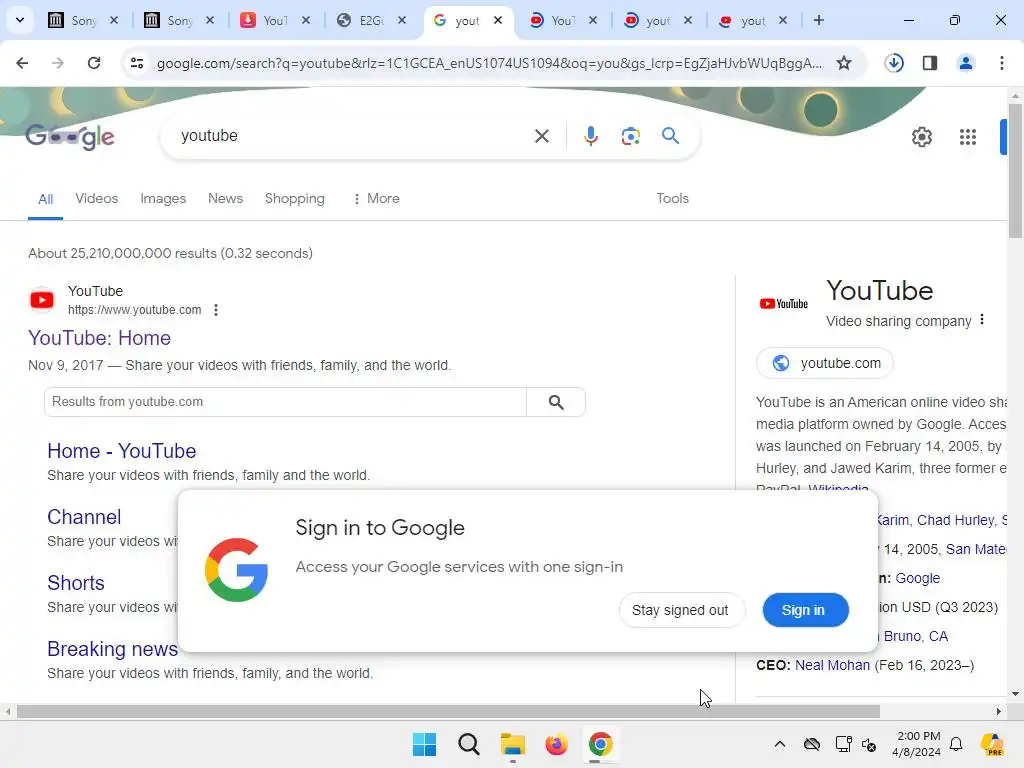The height and width of the screenshot is (768, 1024).
Task: Open the tab search dropdown arrow
Action: pos(20,20)
